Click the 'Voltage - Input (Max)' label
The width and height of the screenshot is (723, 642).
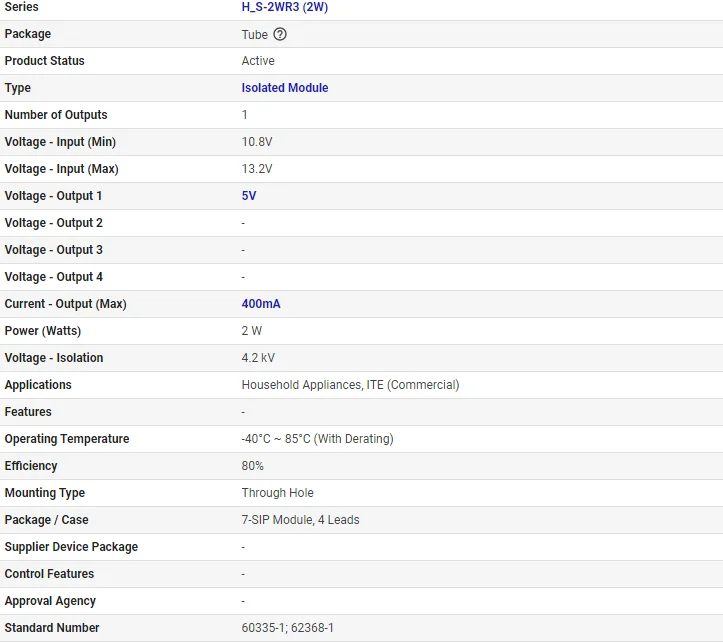point(61,169)
